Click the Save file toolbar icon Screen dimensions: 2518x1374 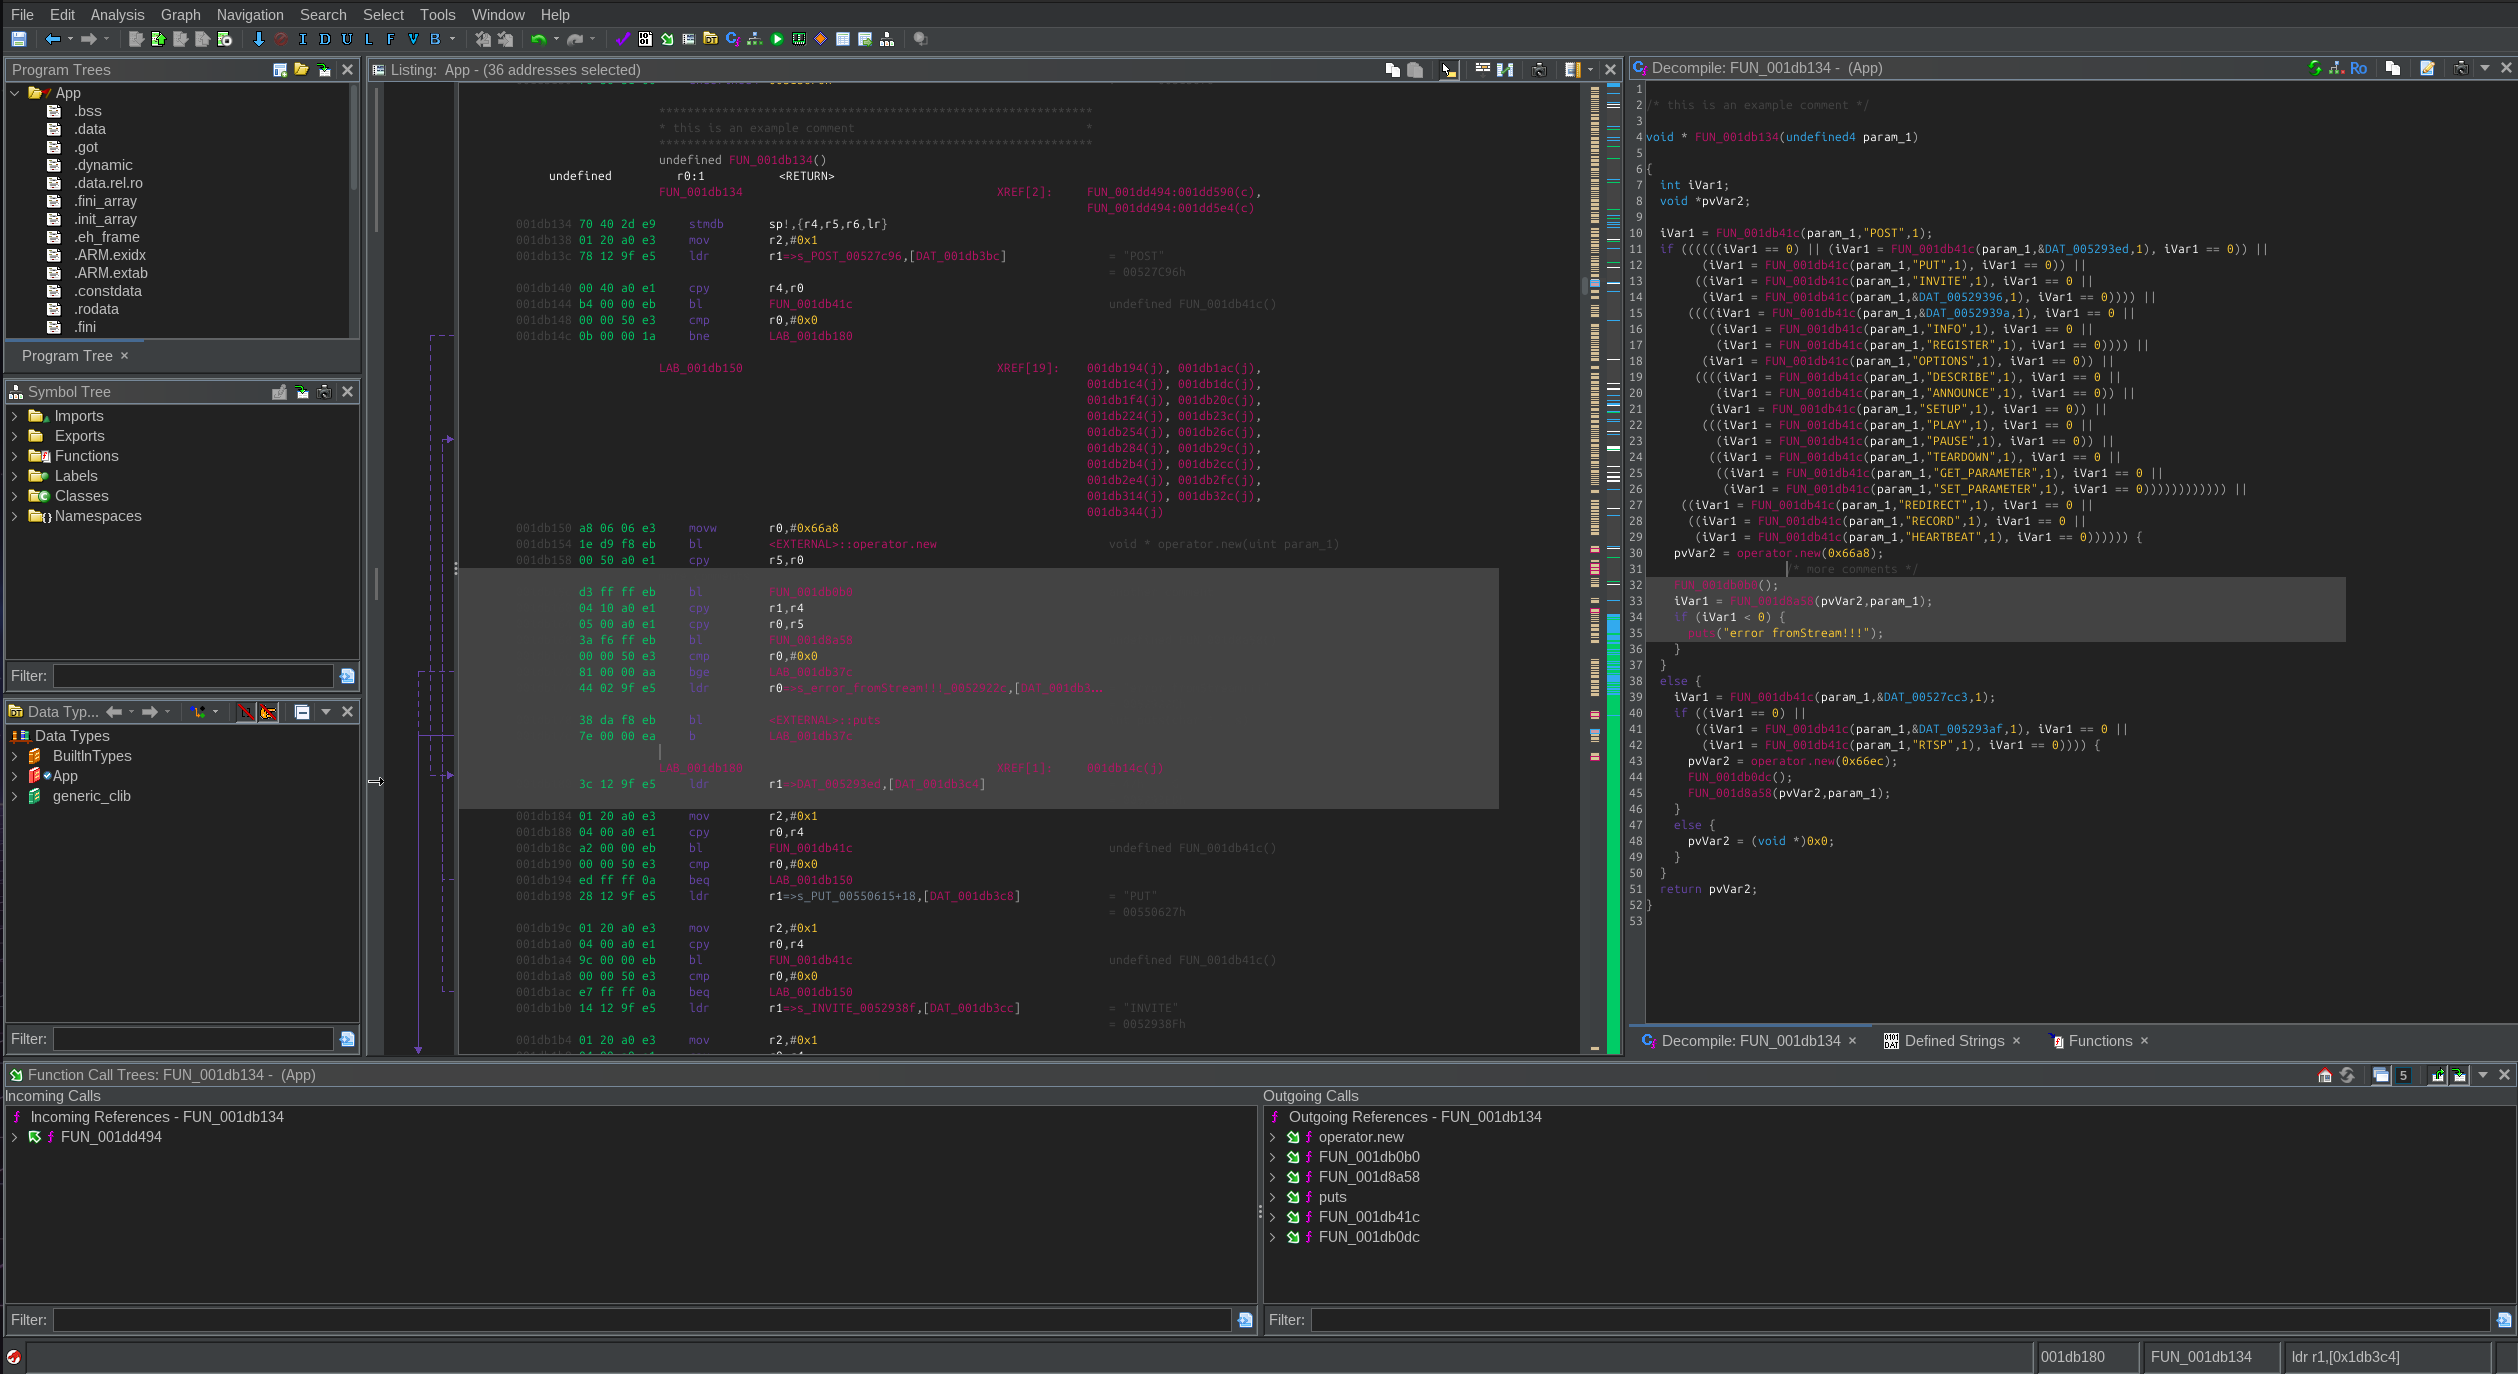coord(18,39)
